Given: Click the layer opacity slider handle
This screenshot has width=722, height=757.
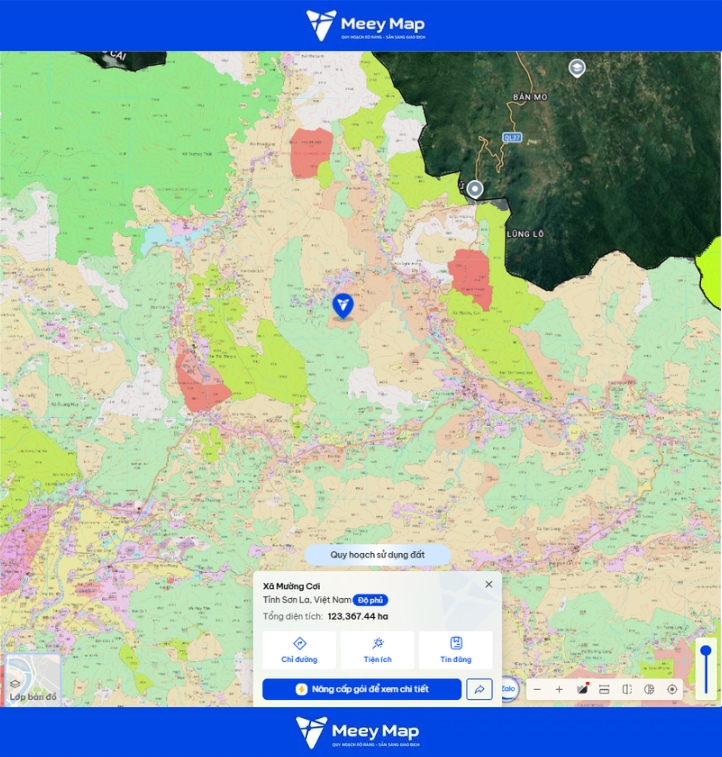Looking at the screenshot, I should click(706, 650).
